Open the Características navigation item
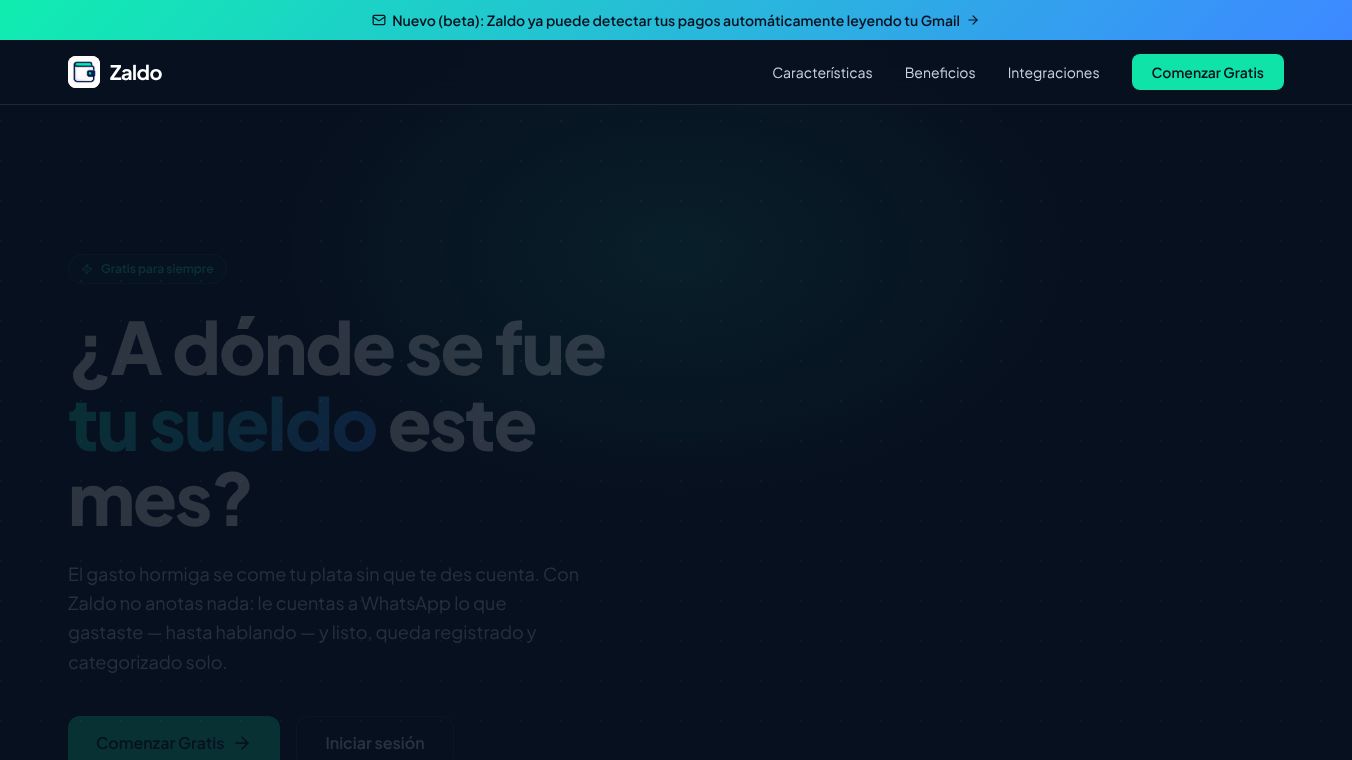This screenshot has width=1352, height=760. pyautogui.click(x=822, y=73)
